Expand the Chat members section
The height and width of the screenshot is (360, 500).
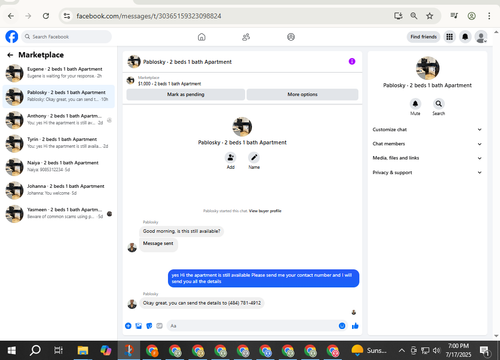coord(427,144)
